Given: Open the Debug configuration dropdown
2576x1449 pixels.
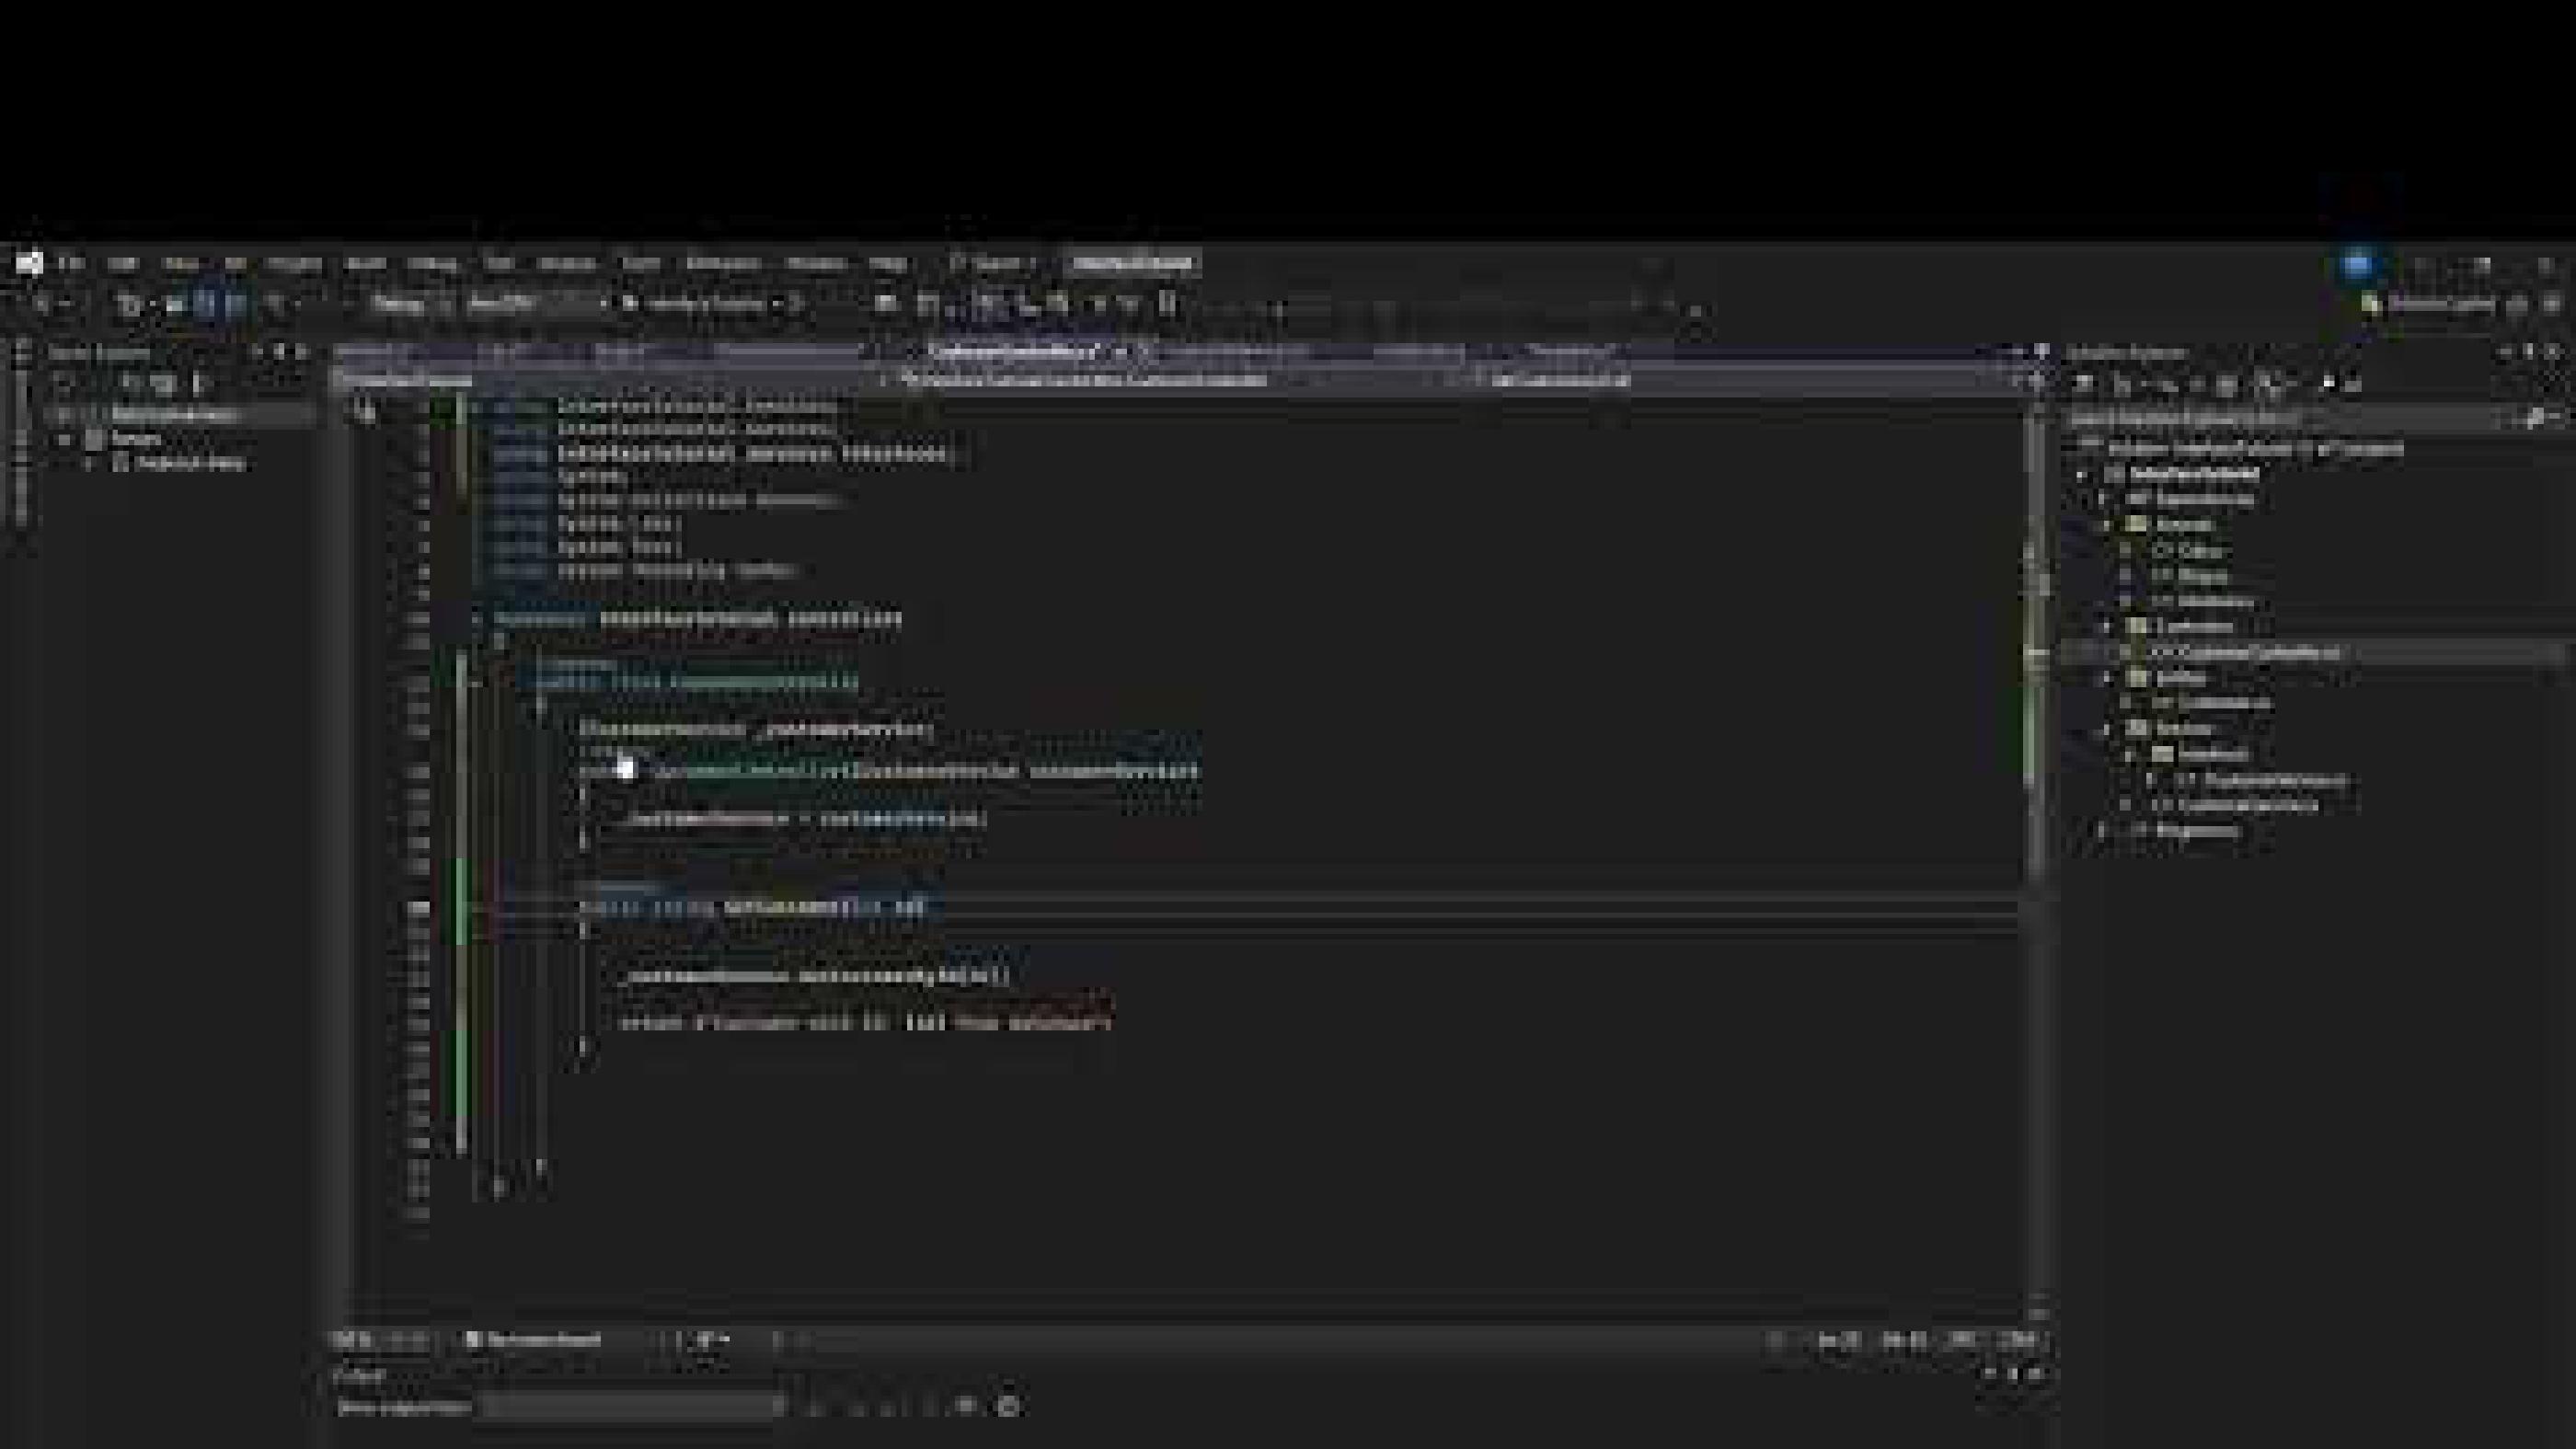Looking at the screenshot, I should 412,304.
